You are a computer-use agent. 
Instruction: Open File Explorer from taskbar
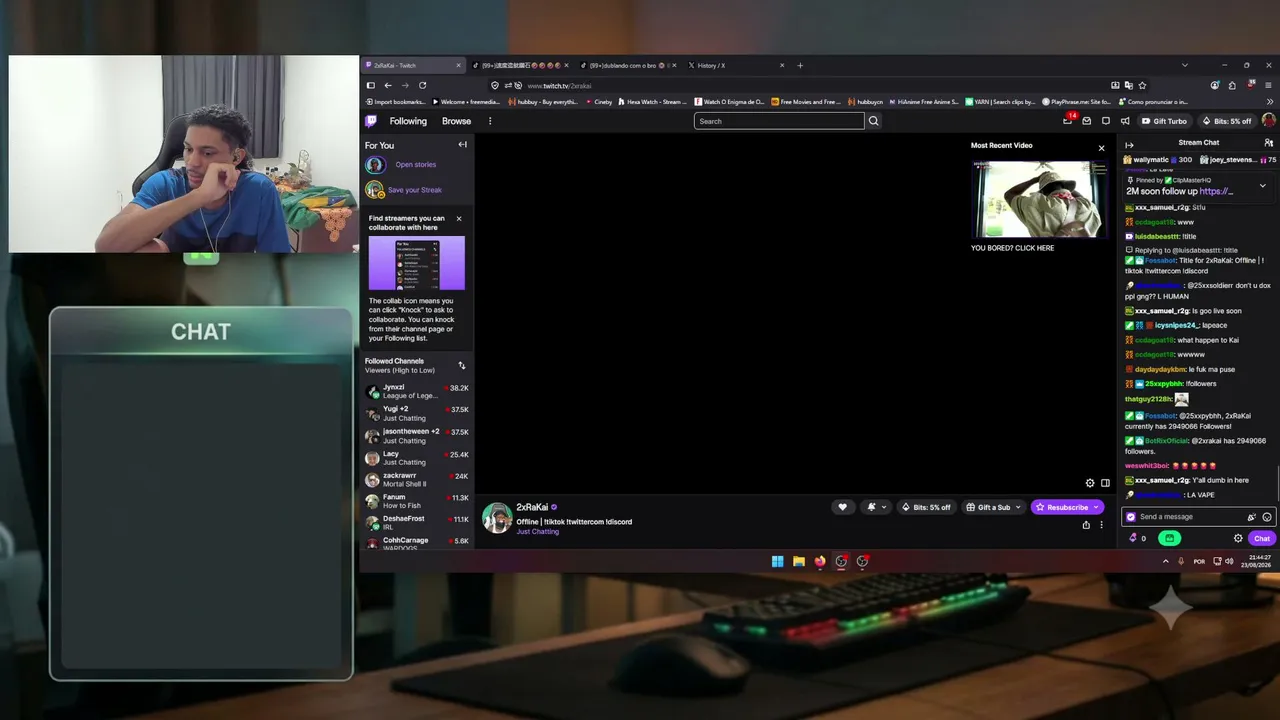[798, 561]
